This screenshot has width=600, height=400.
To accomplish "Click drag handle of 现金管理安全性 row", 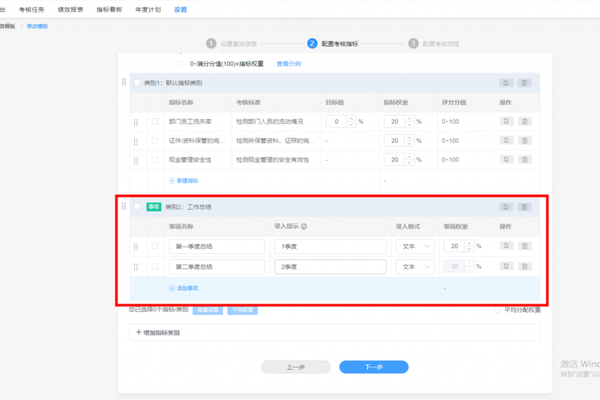I will (136, 160).
